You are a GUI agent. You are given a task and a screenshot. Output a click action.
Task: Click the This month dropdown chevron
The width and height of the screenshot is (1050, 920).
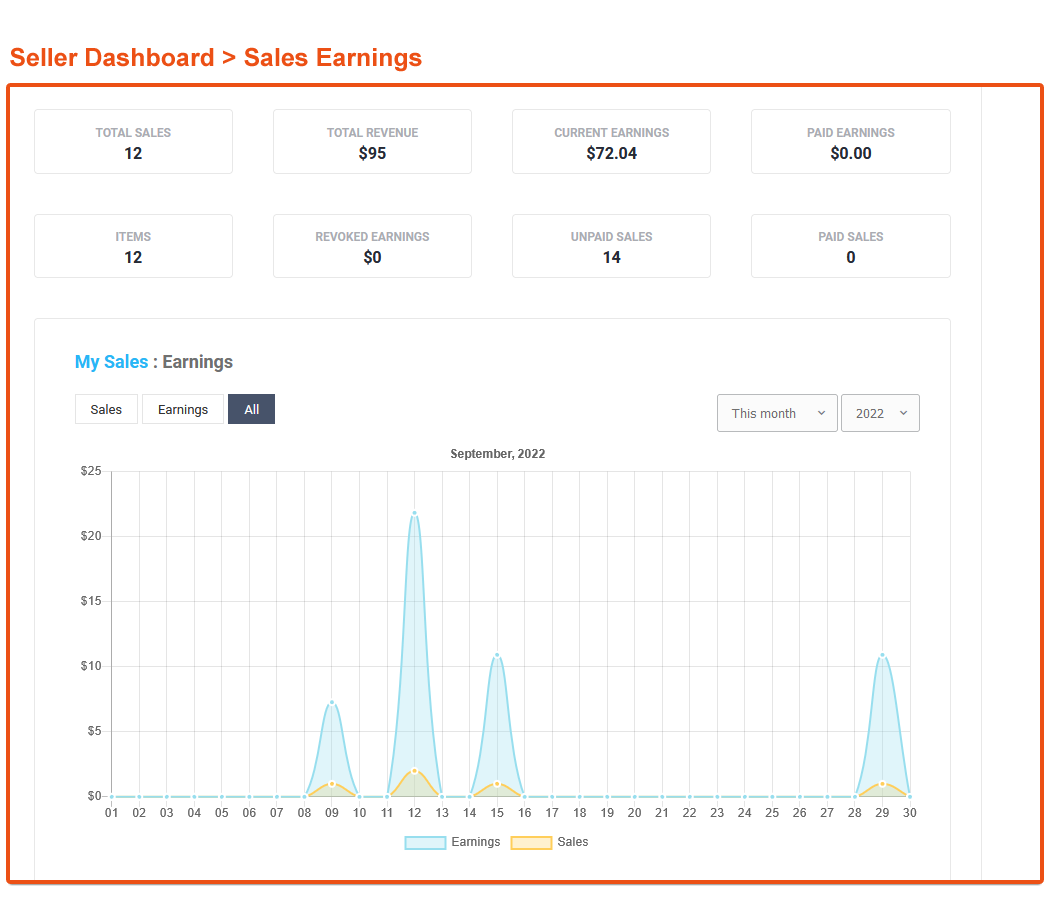pyautogui.click(x=822, y=413)
